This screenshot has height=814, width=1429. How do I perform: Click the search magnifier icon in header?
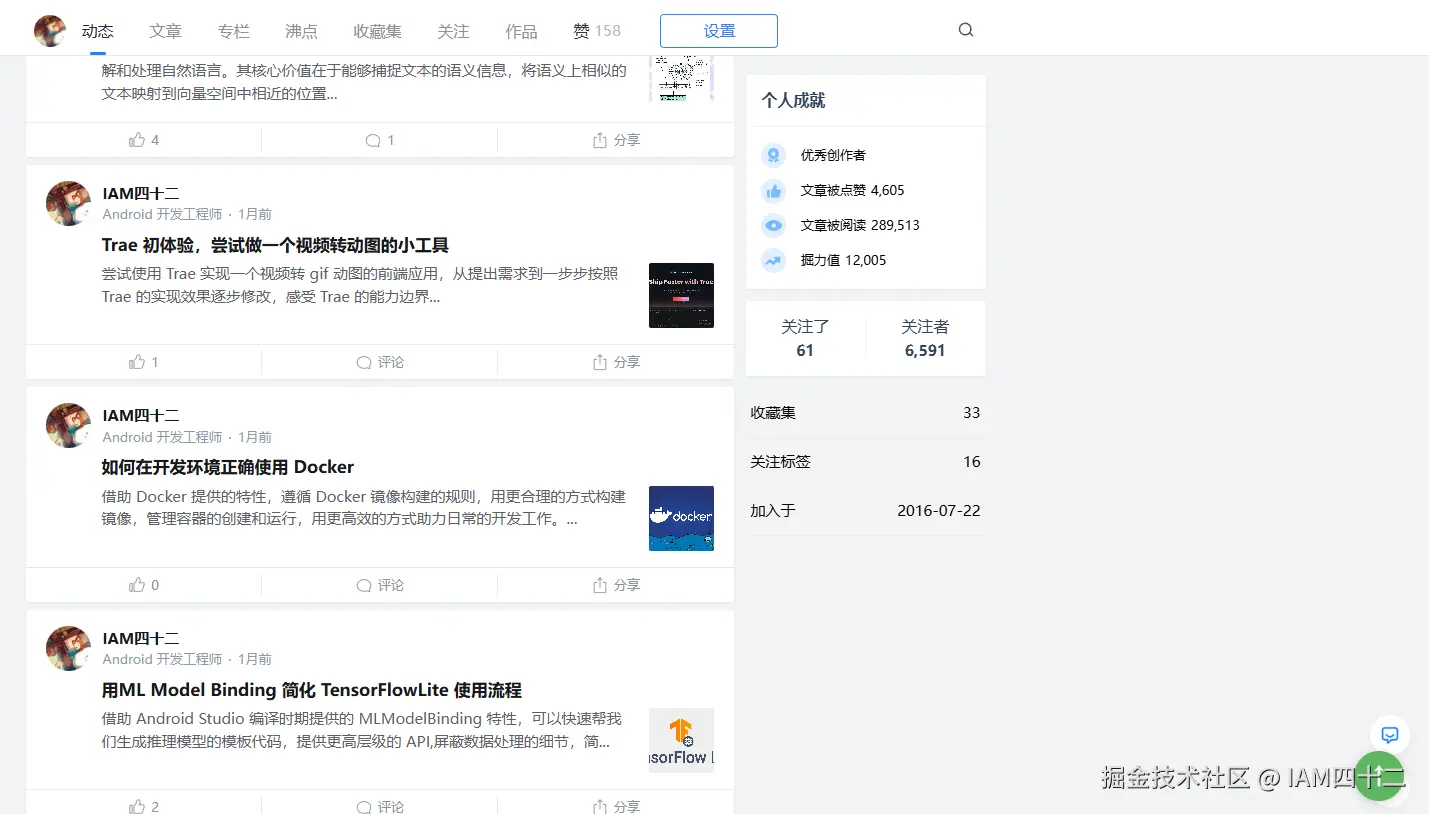click(x=966, y=30)
